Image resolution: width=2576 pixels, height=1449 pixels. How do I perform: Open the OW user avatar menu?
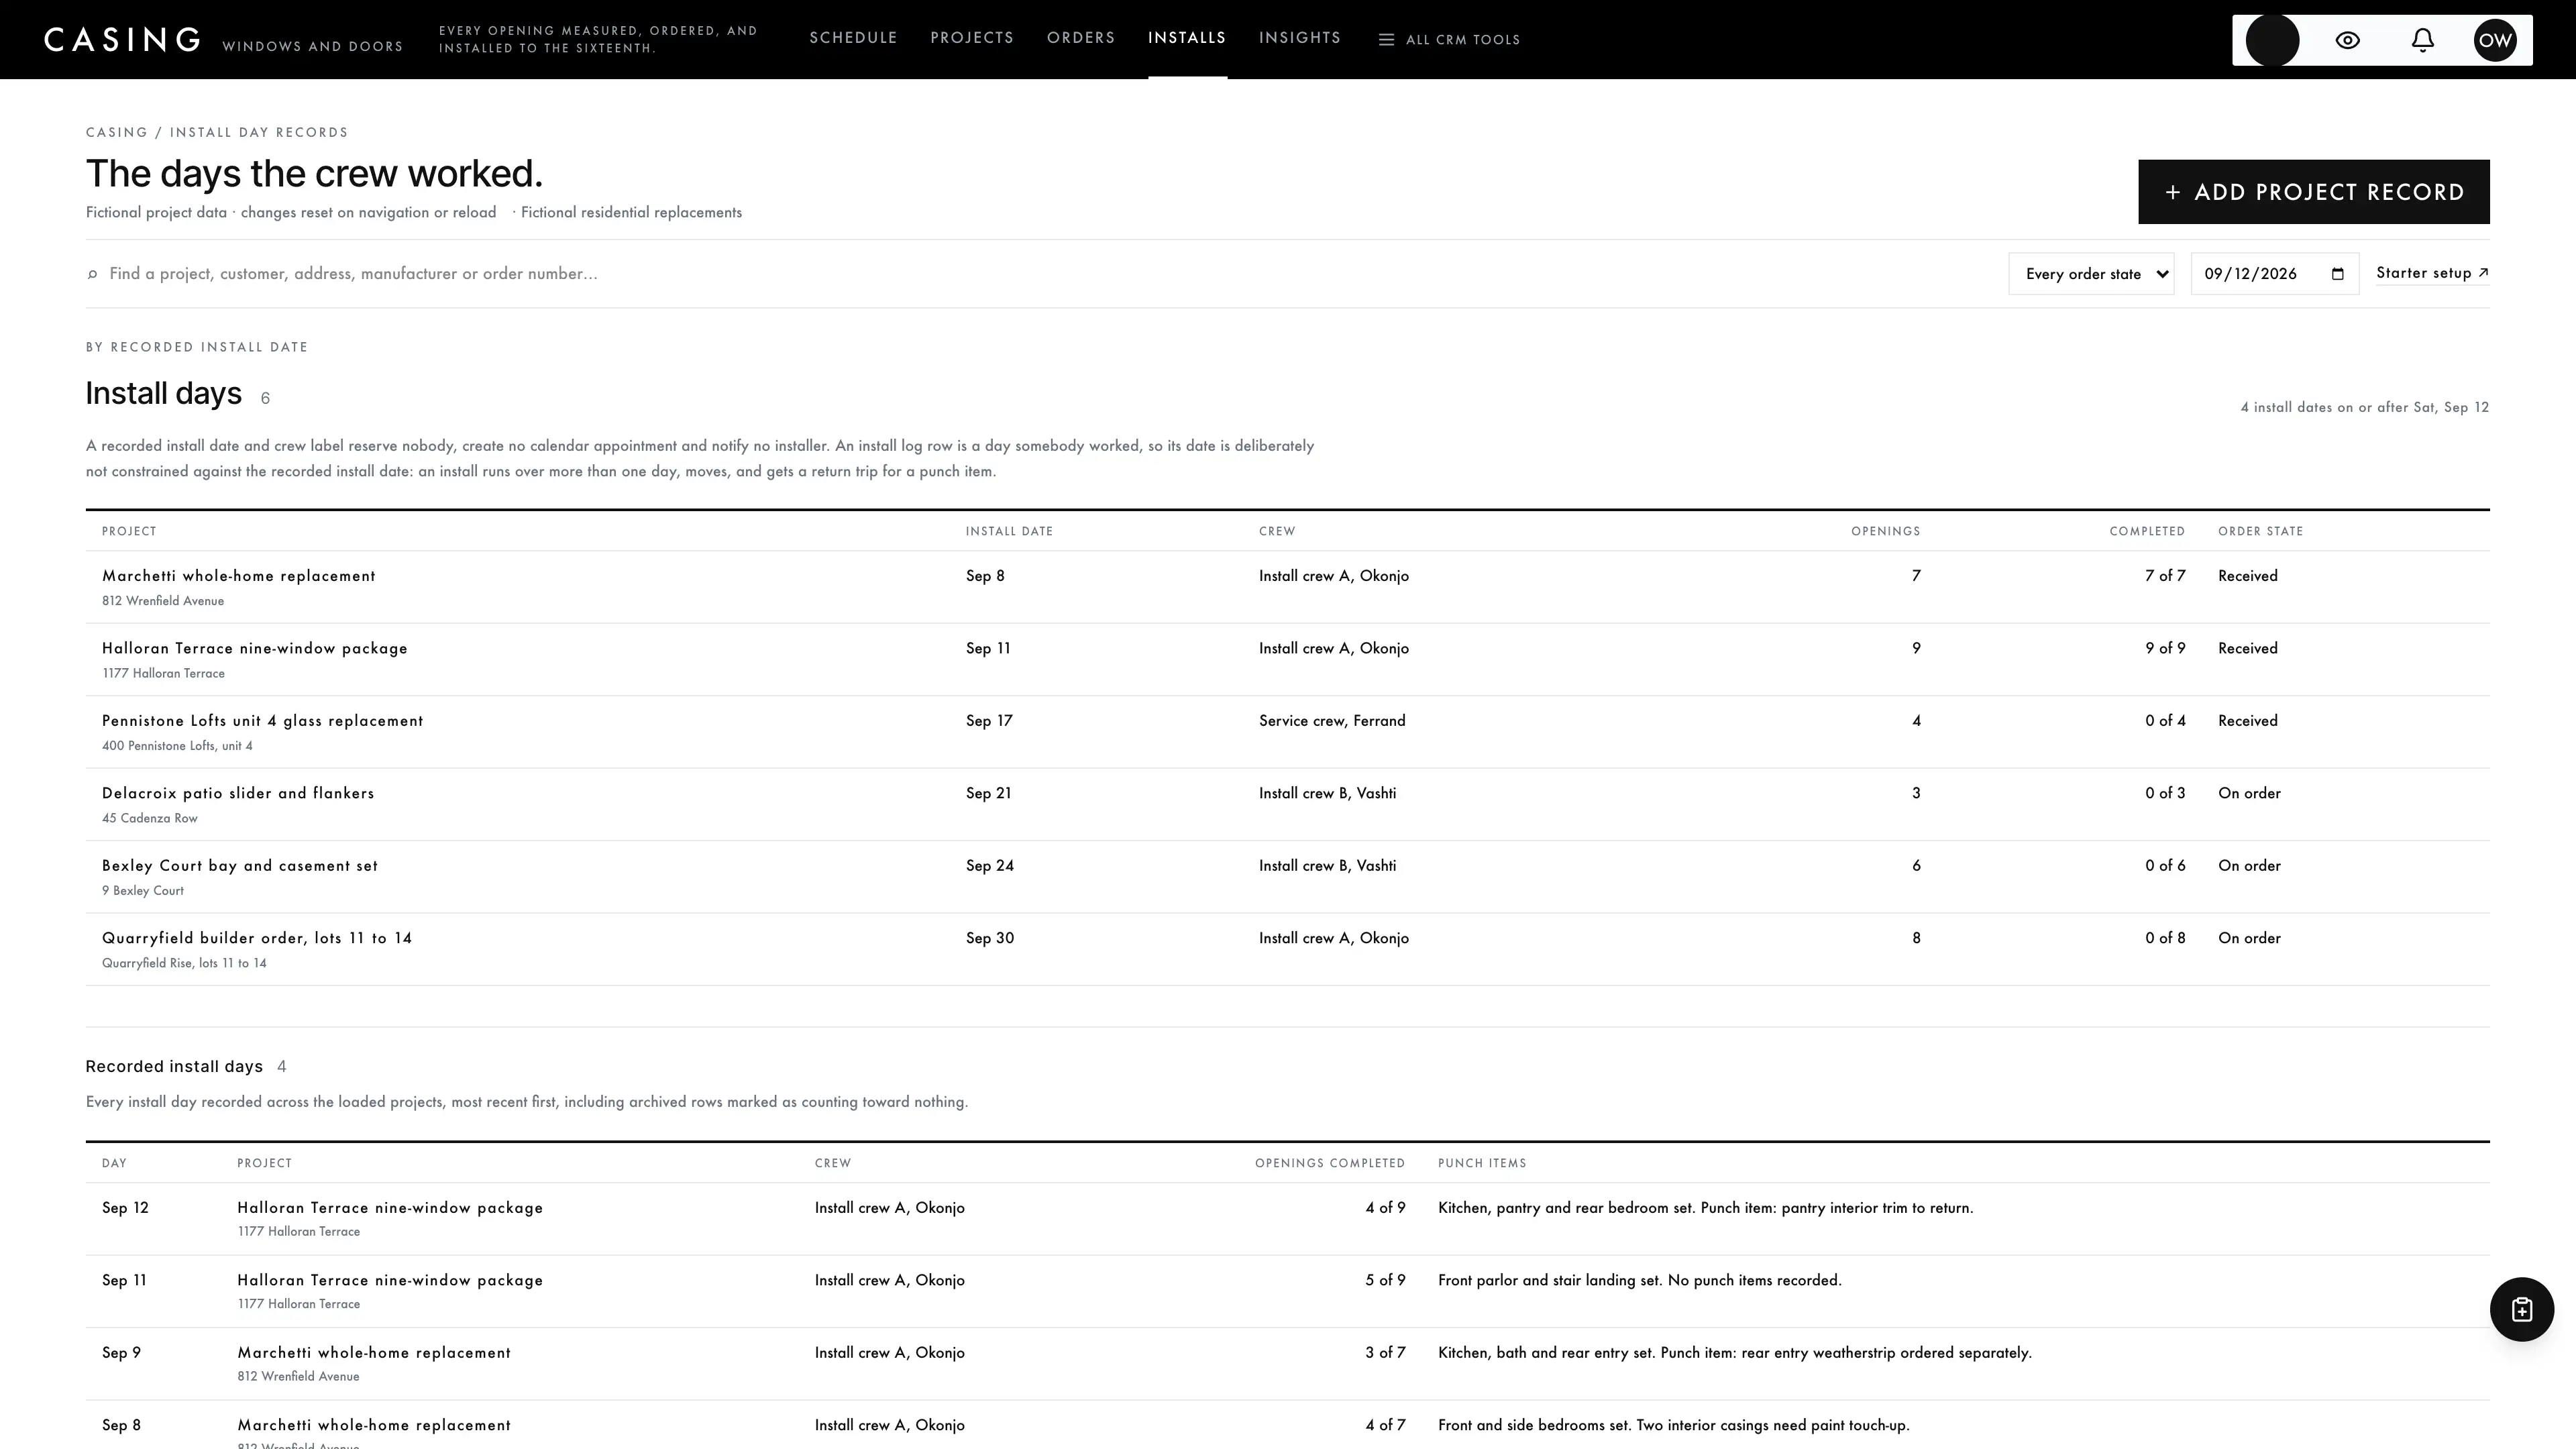2495,40
